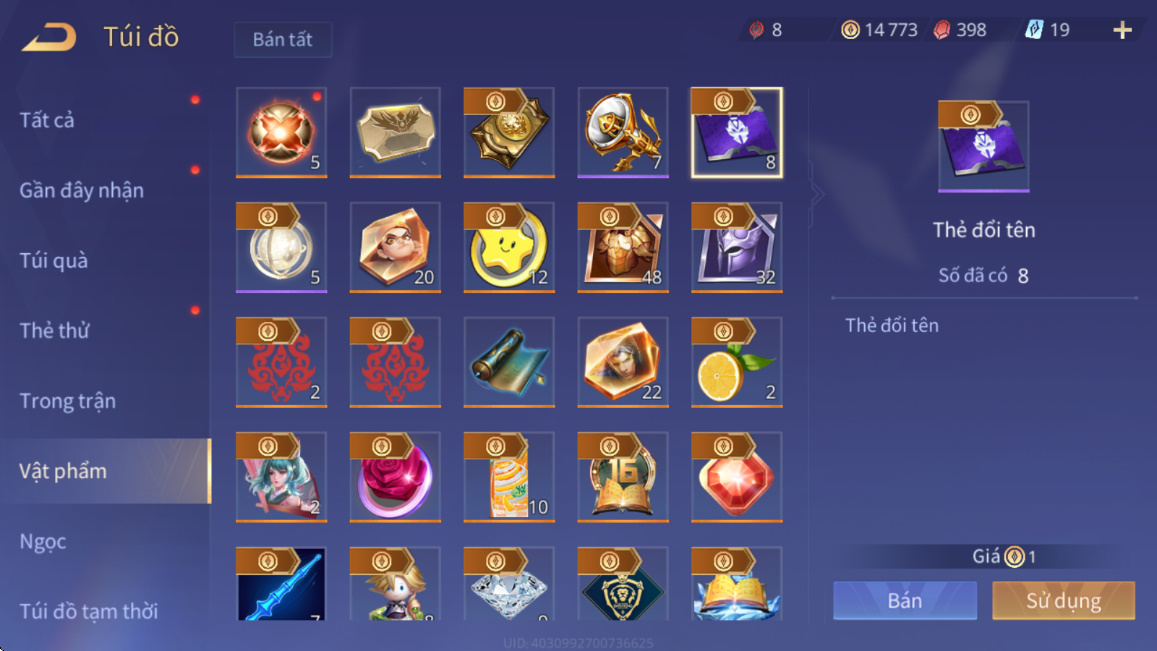Screen dimensions: 1157x651
Task: Select the red rose ring item
Action: tap(396, 478)
